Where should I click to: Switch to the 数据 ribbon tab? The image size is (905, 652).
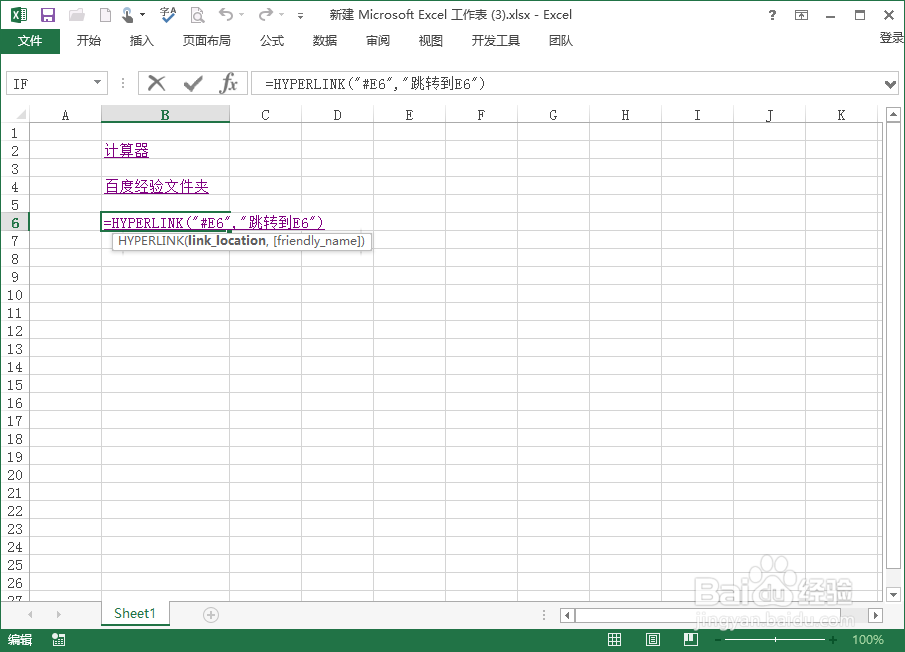click(325, 40)
